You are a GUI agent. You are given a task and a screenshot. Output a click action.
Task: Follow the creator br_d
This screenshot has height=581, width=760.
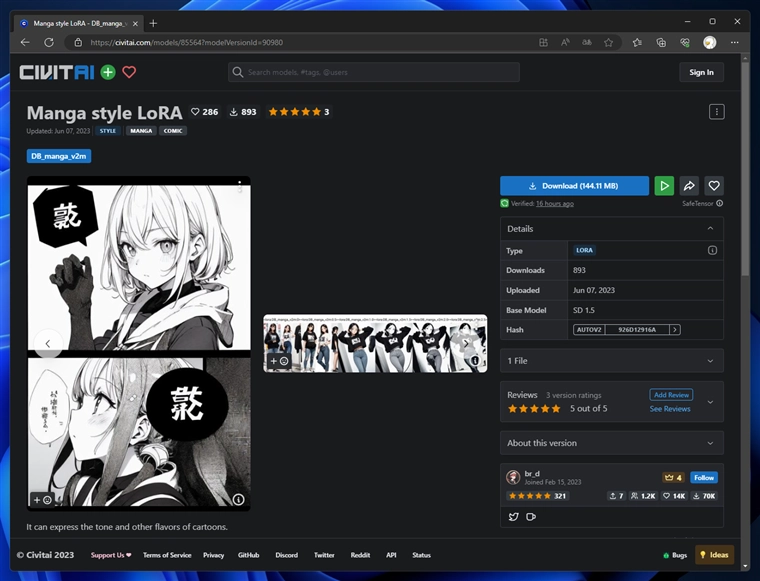coord(704,478)
